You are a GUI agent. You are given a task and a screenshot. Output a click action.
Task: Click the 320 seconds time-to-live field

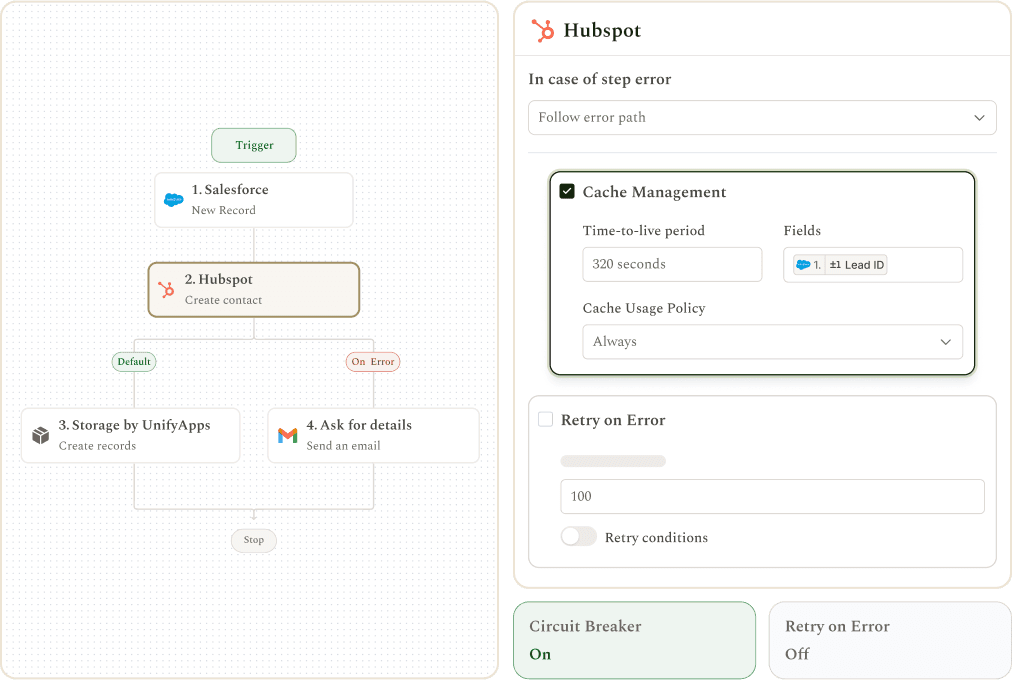[x=672, y=265]
